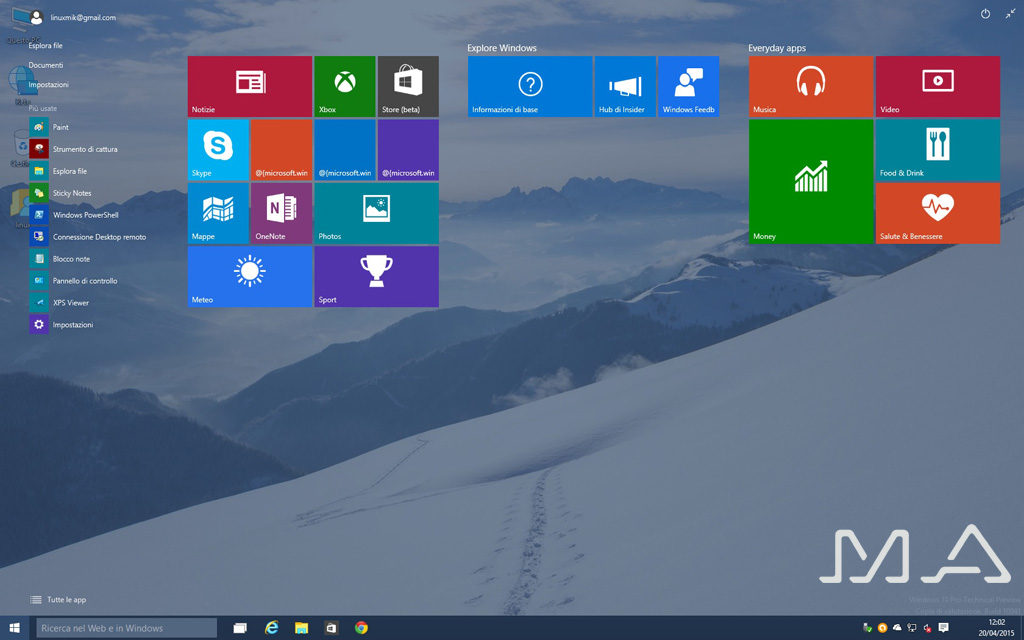Image resolution: width=1024 pixels, height=640 pixels.
Task: Launch XPS Viewer
Action: [x=59, y=303]
